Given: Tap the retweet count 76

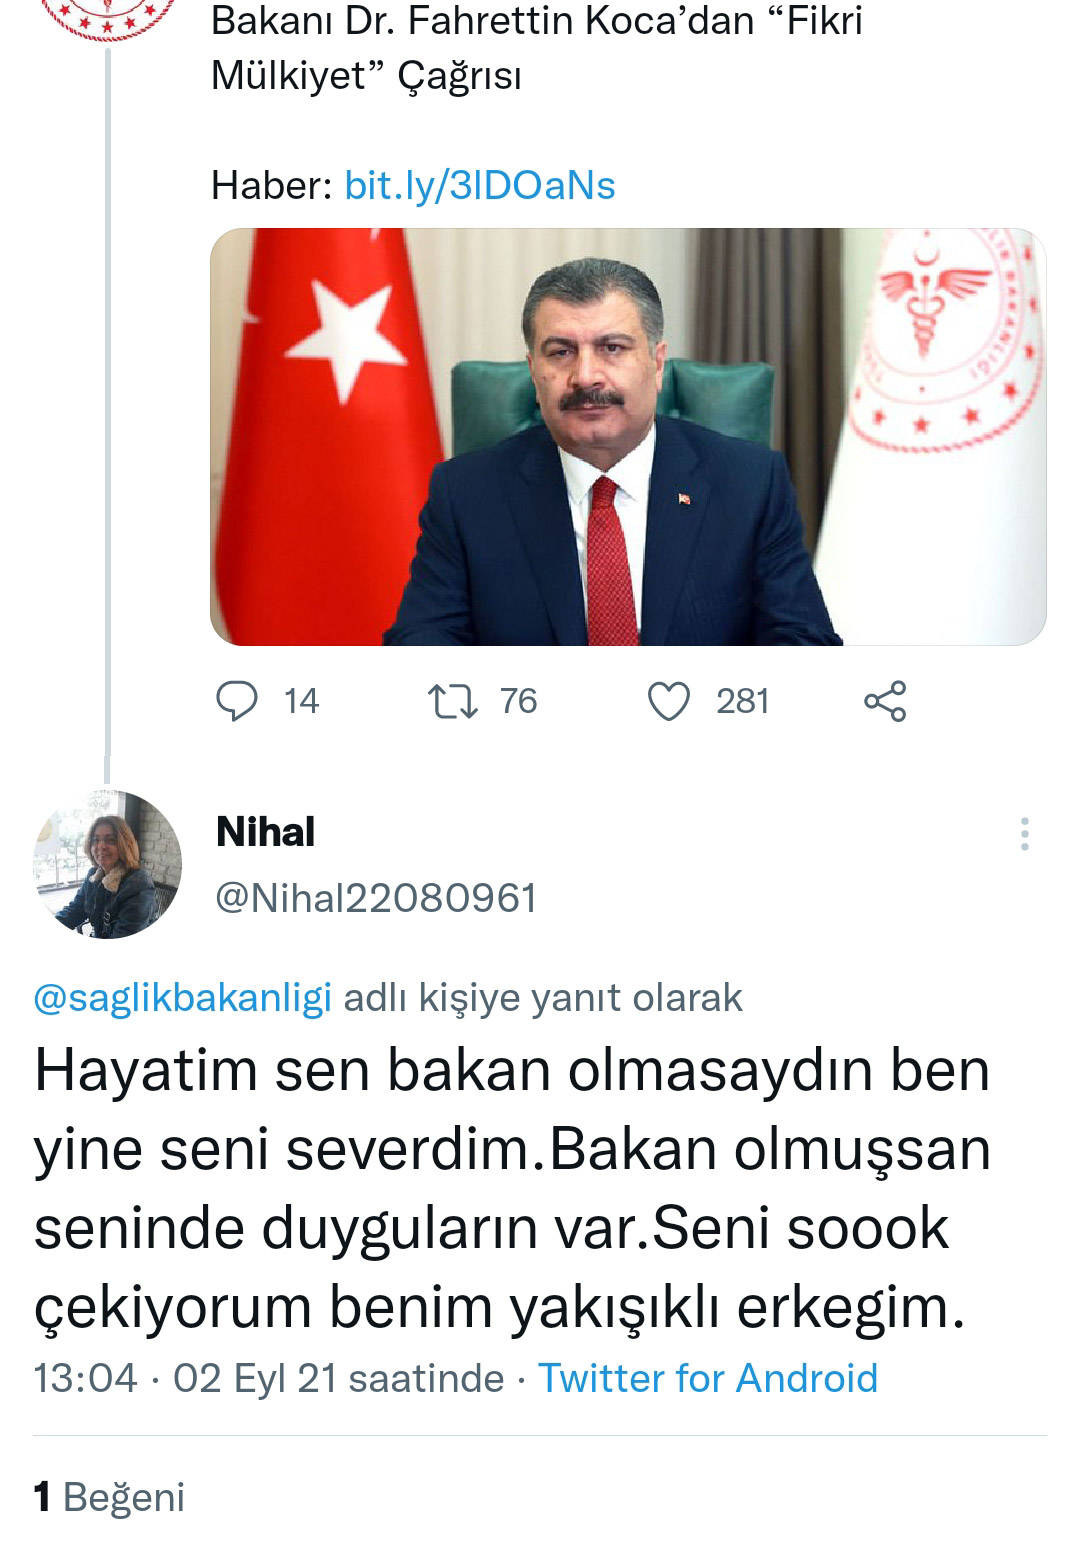Looking at the screenshot, I should tap(518, 701).
